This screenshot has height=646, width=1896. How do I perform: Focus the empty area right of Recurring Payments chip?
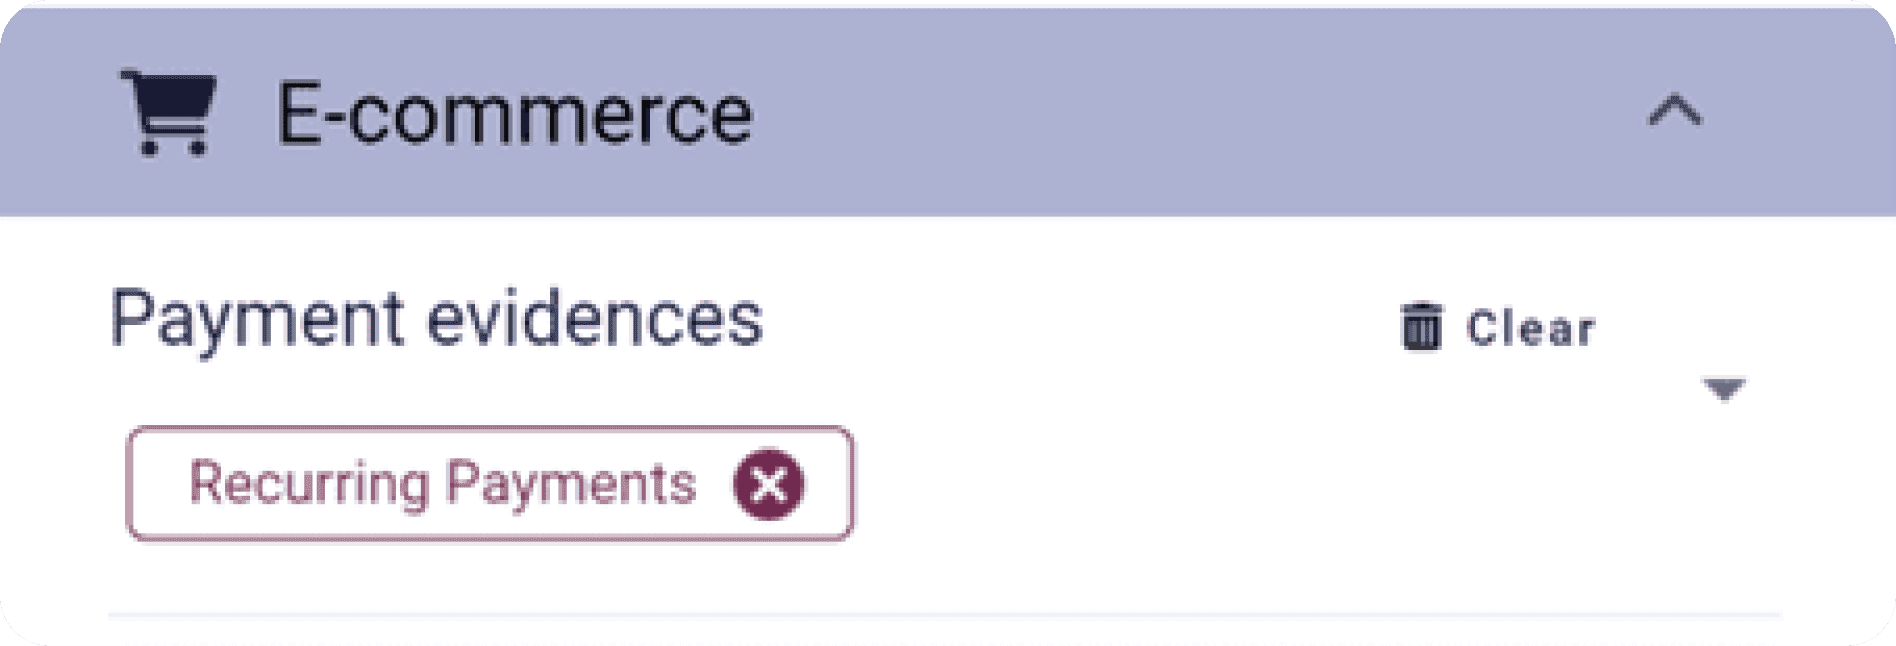click(x=1270, y=484)
